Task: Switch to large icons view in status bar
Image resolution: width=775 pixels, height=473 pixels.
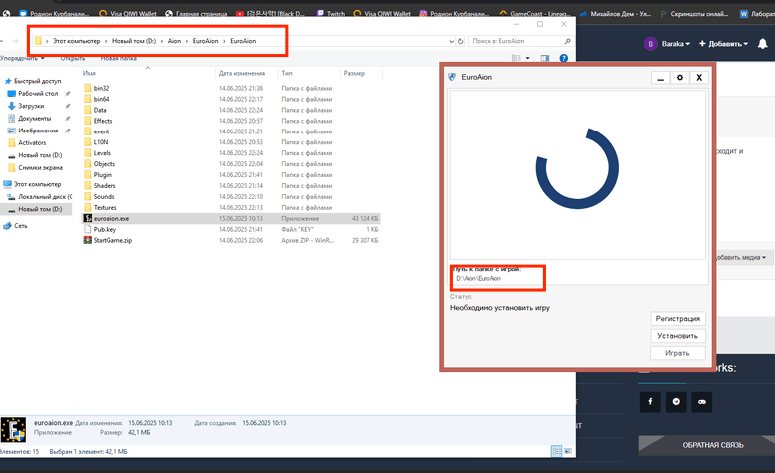Action: click(x=568, y=452)
